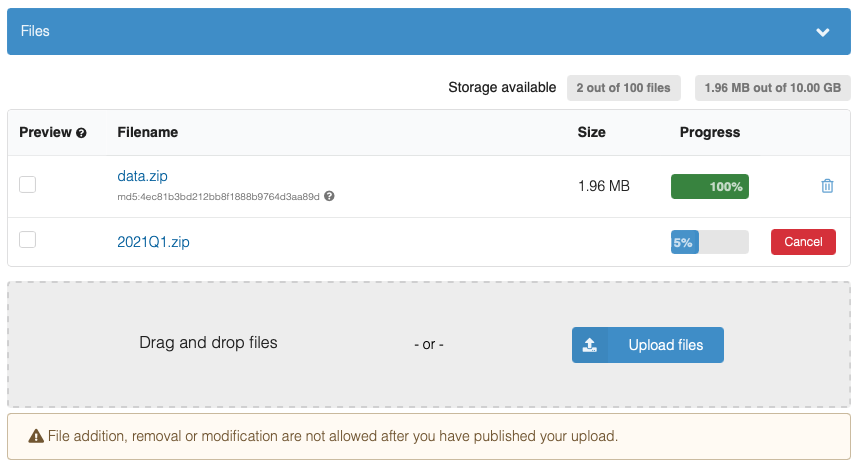Click the warning triangle icon
The height and width of the screenshot is (465, 856).
tap(36, 436)
